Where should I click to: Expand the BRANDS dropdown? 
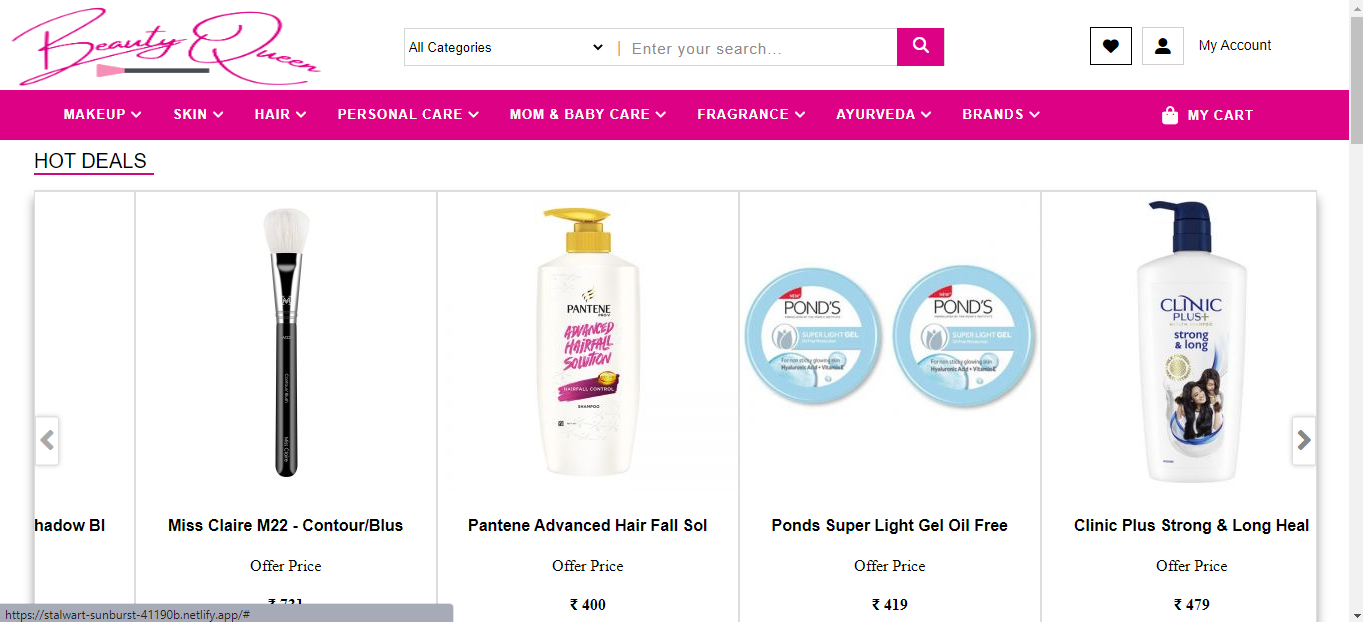click(x=1000, y=114)
